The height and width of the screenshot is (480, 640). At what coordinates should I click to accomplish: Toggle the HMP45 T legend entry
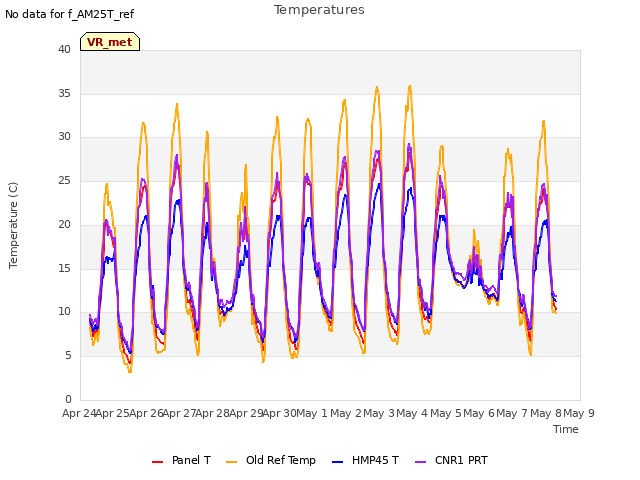pyautogui.click(x=365, y=460)
